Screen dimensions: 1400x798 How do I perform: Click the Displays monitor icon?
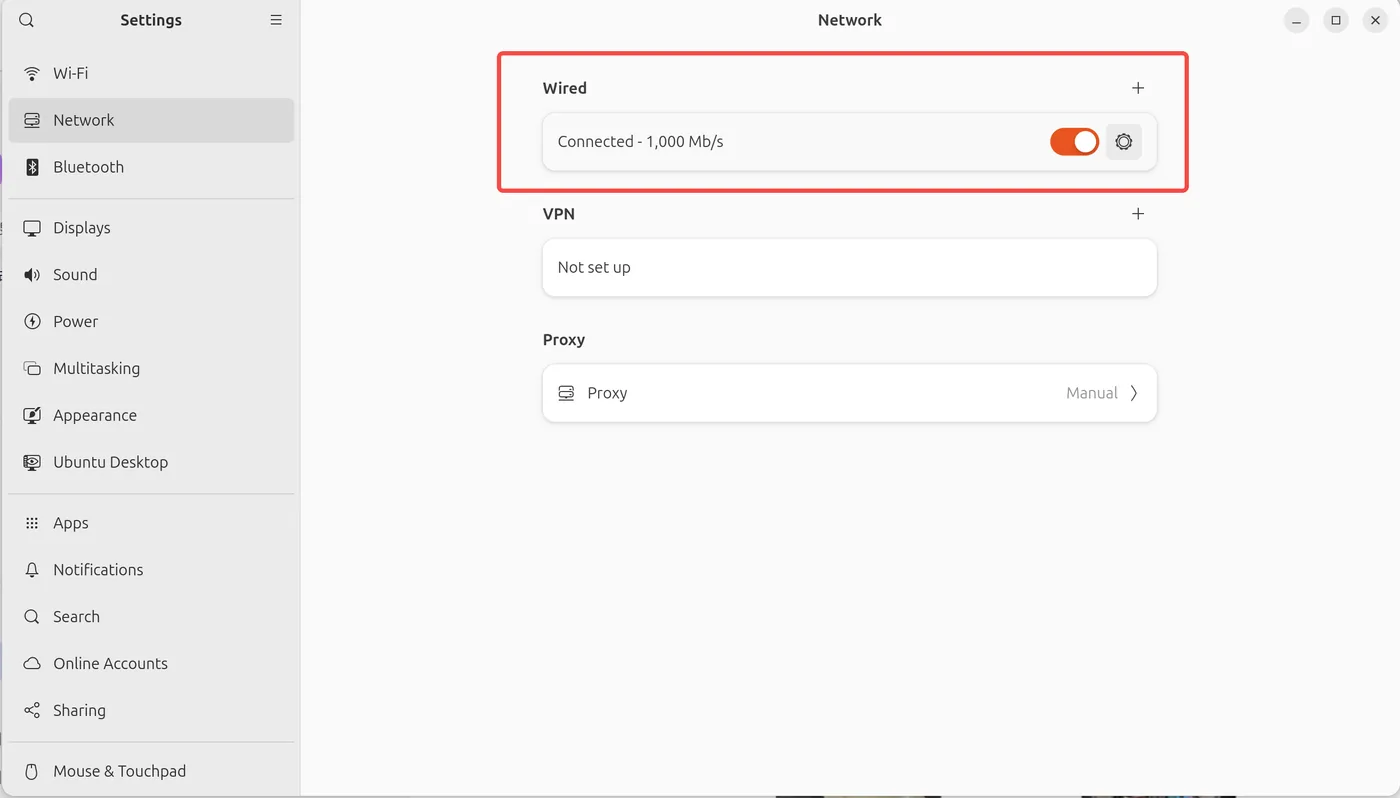coord(32,228)
